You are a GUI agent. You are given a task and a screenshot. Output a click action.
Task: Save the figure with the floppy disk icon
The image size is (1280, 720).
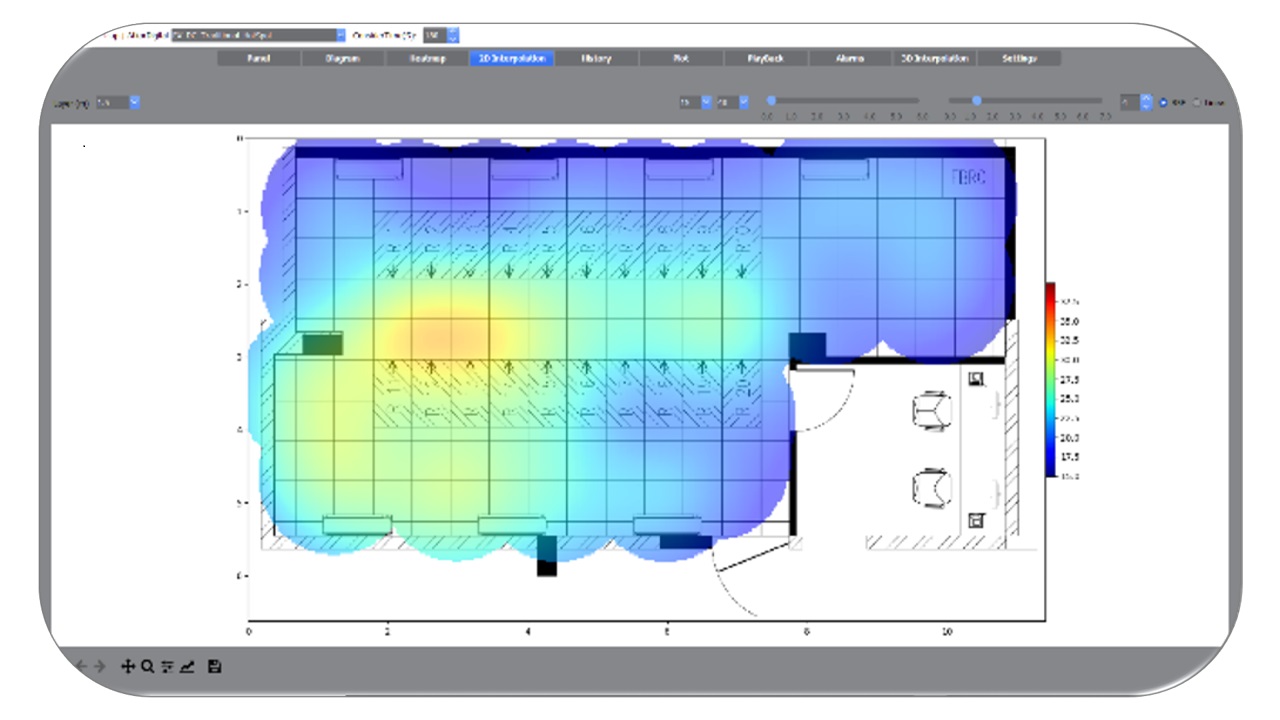214,667
